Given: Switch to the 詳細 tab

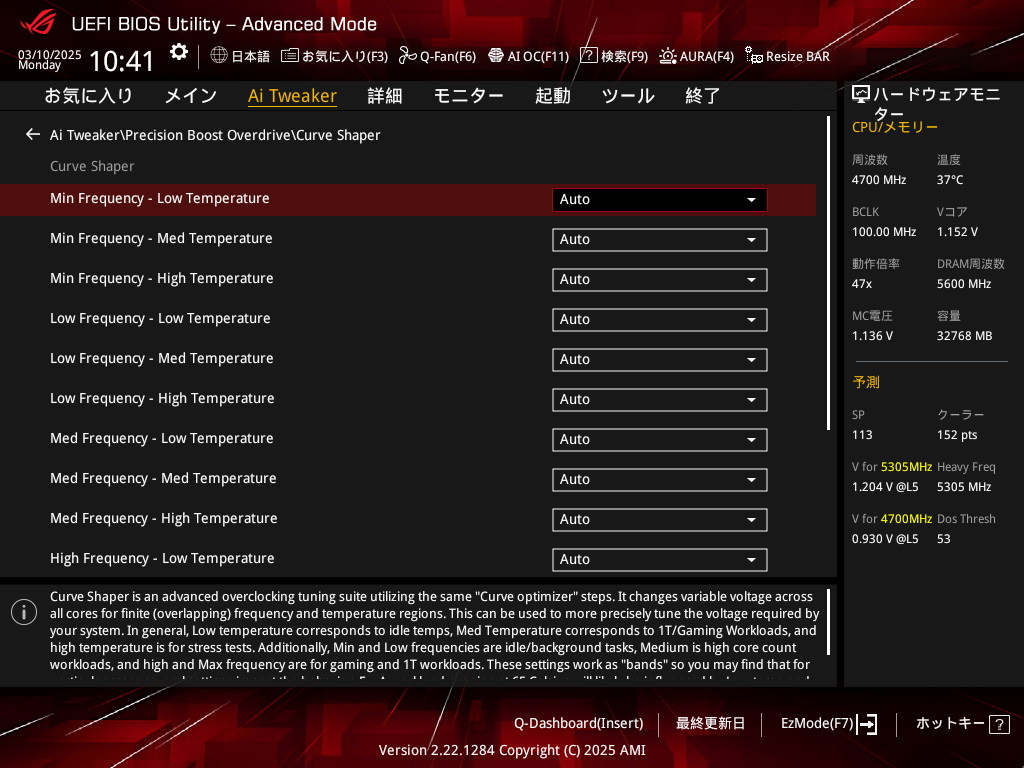Looking at the screenshot, I should coord(385,95).
